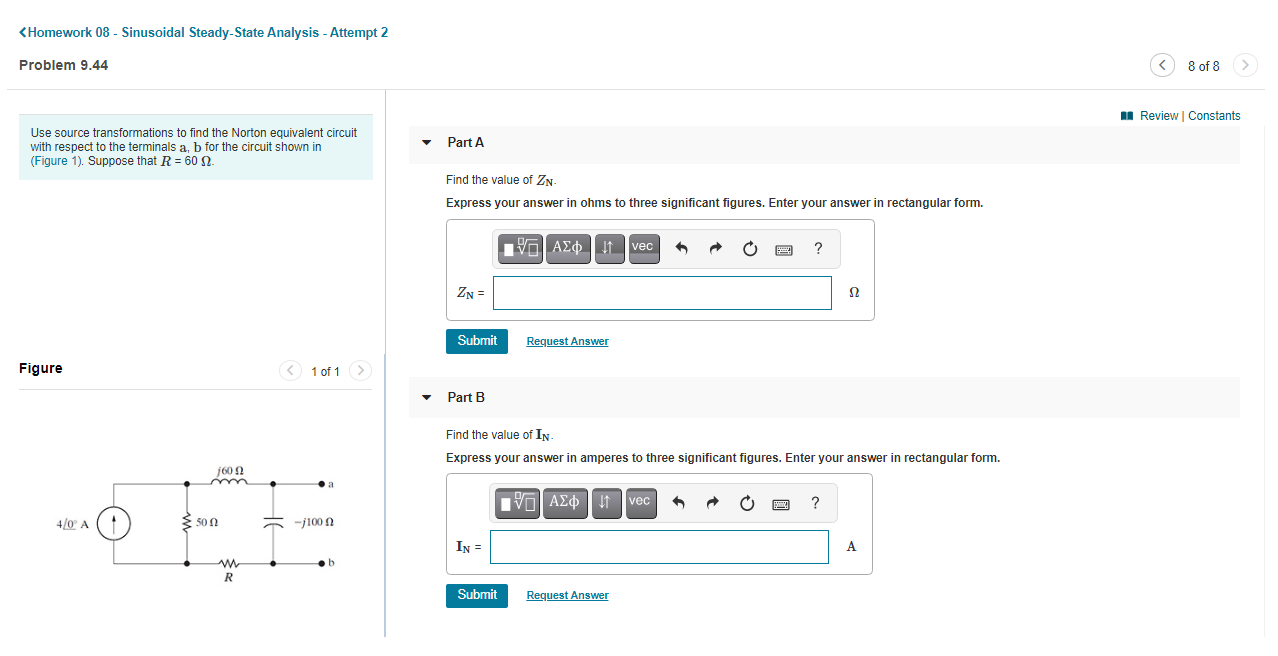Open the Constants reference
1278x656 pixels.
pos(1214,115)
